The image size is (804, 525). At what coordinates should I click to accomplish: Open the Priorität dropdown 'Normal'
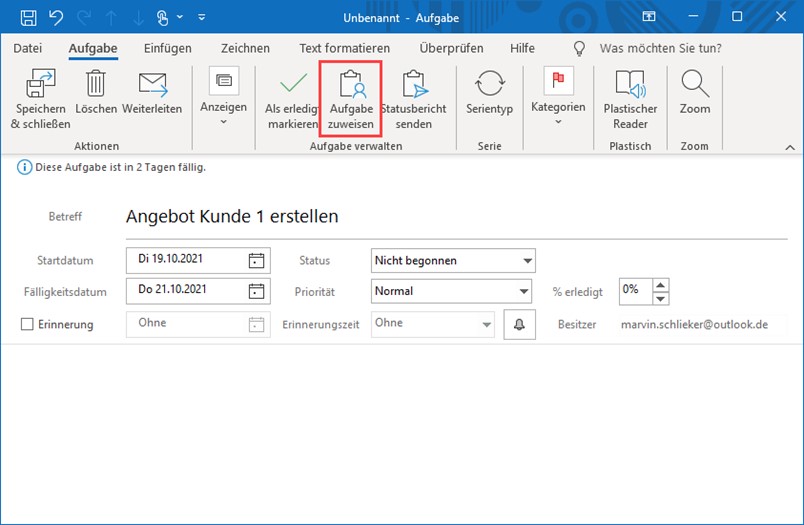(451, 291)
